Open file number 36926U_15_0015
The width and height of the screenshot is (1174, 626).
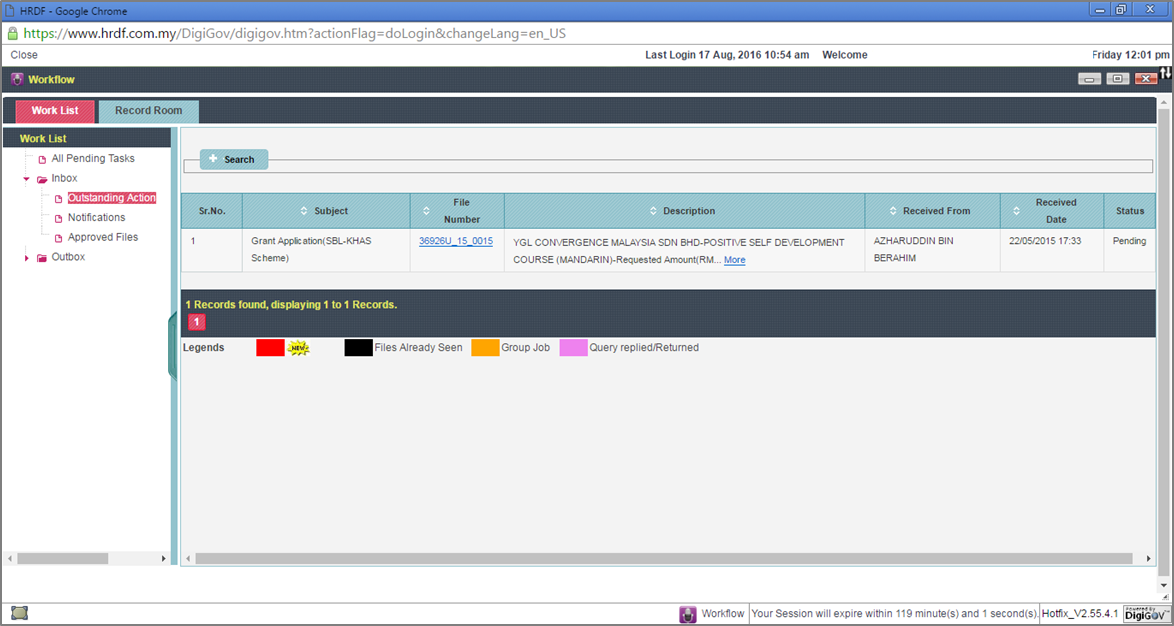(455, 241)
